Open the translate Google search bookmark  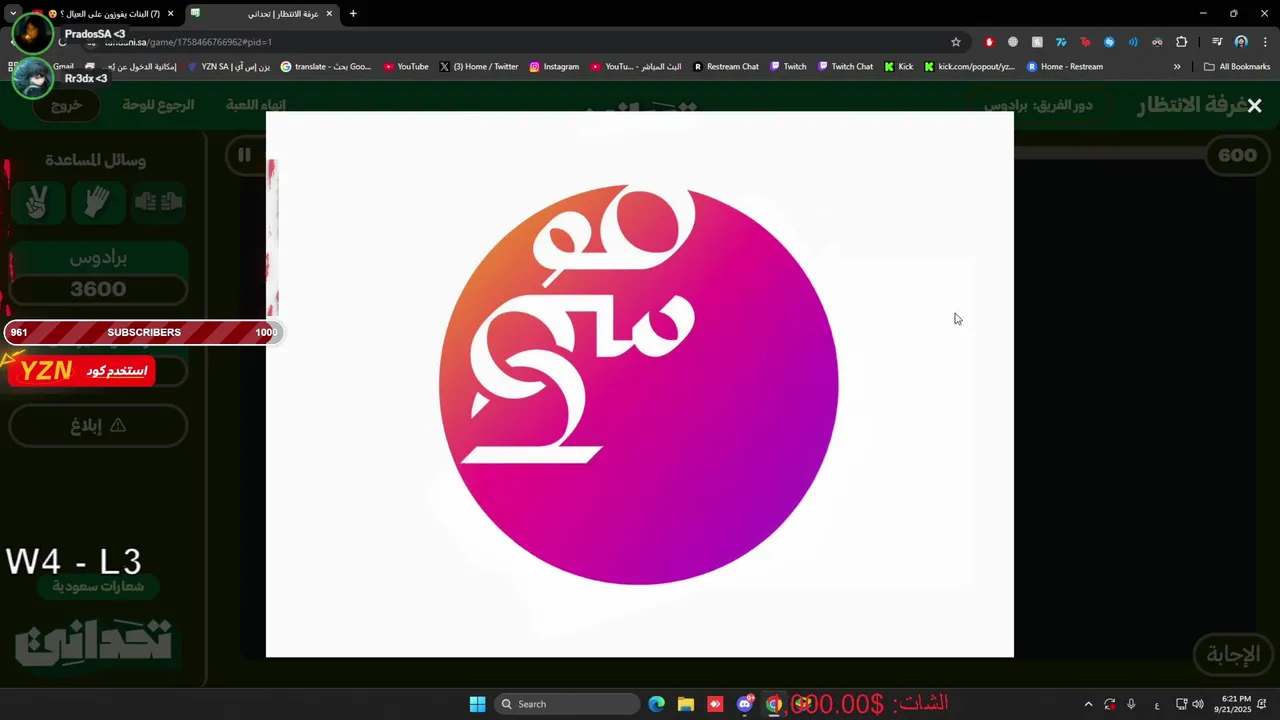(x=326, y=67)
